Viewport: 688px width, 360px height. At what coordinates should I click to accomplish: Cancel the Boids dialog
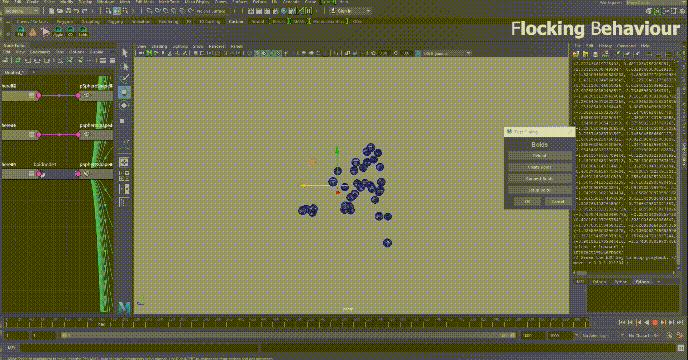pyautogui.click(x=558, y=202)
